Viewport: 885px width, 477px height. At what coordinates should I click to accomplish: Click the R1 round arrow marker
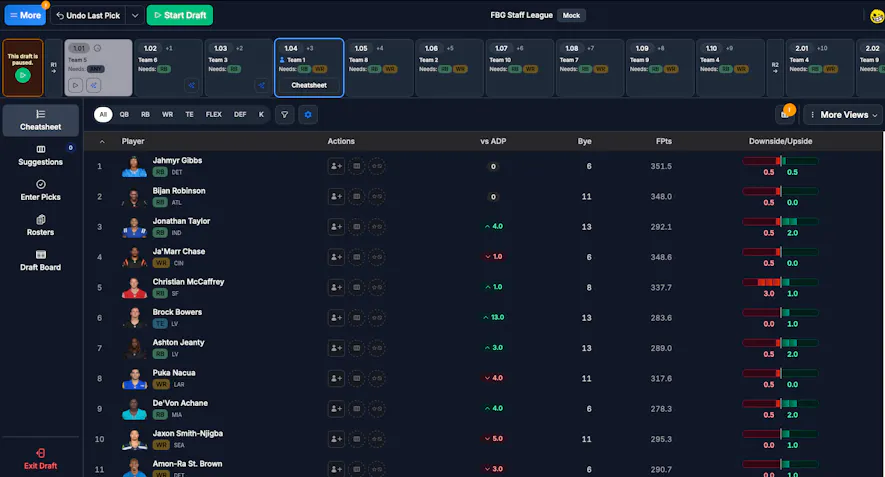click(54, 68)
